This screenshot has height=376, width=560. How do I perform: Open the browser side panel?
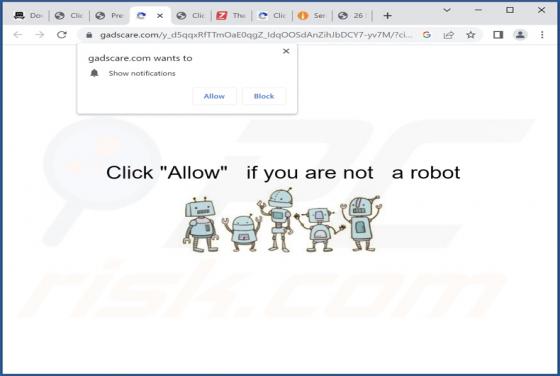click(498, 35)
